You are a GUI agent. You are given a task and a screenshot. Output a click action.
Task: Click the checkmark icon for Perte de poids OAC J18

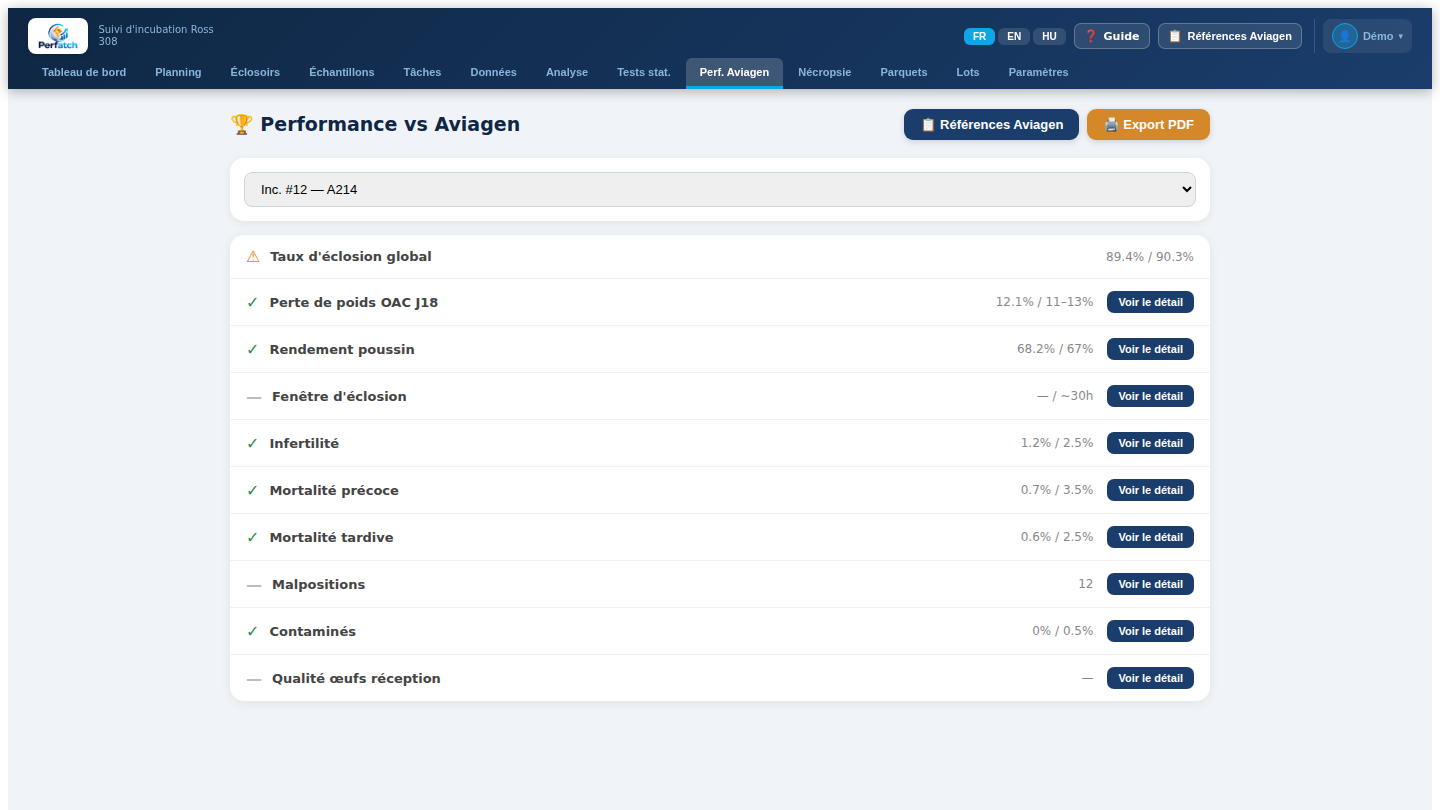[x=253, y=302]
